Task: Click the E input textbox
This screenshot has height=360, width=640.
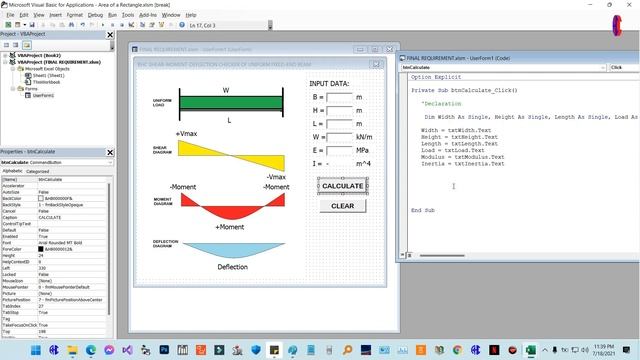Action: pyautogui.click(x=339, y=150)
